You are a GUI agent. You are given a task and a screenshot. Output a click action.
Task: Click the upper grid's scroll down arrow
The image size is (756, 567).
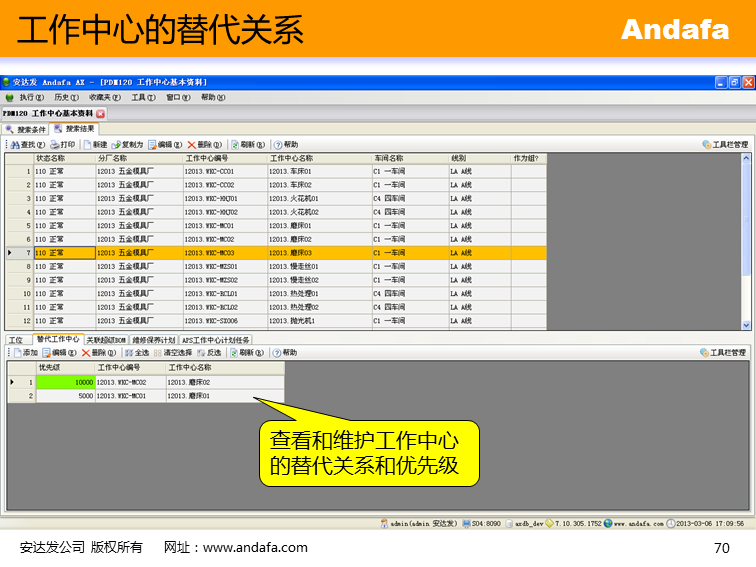[x=746, y=325]
